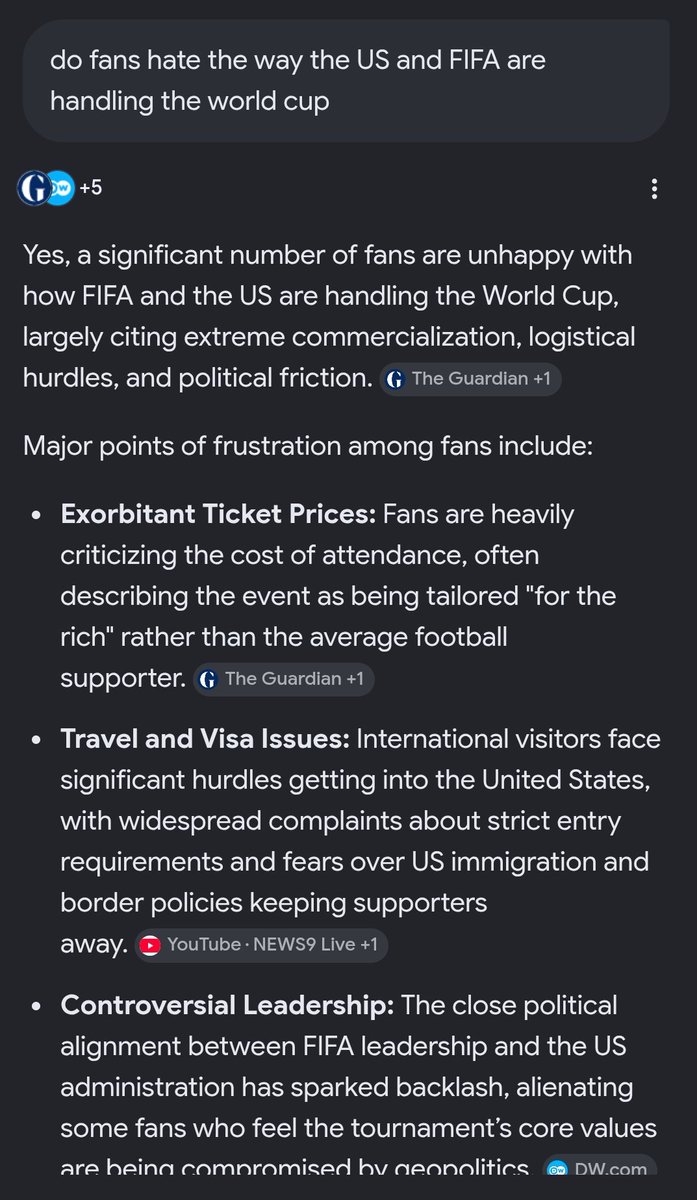Expand "The Guardian +1" citation after the summary paragraph
The height and width of the screenshot is (1200, 697).
tap(471, 380)
